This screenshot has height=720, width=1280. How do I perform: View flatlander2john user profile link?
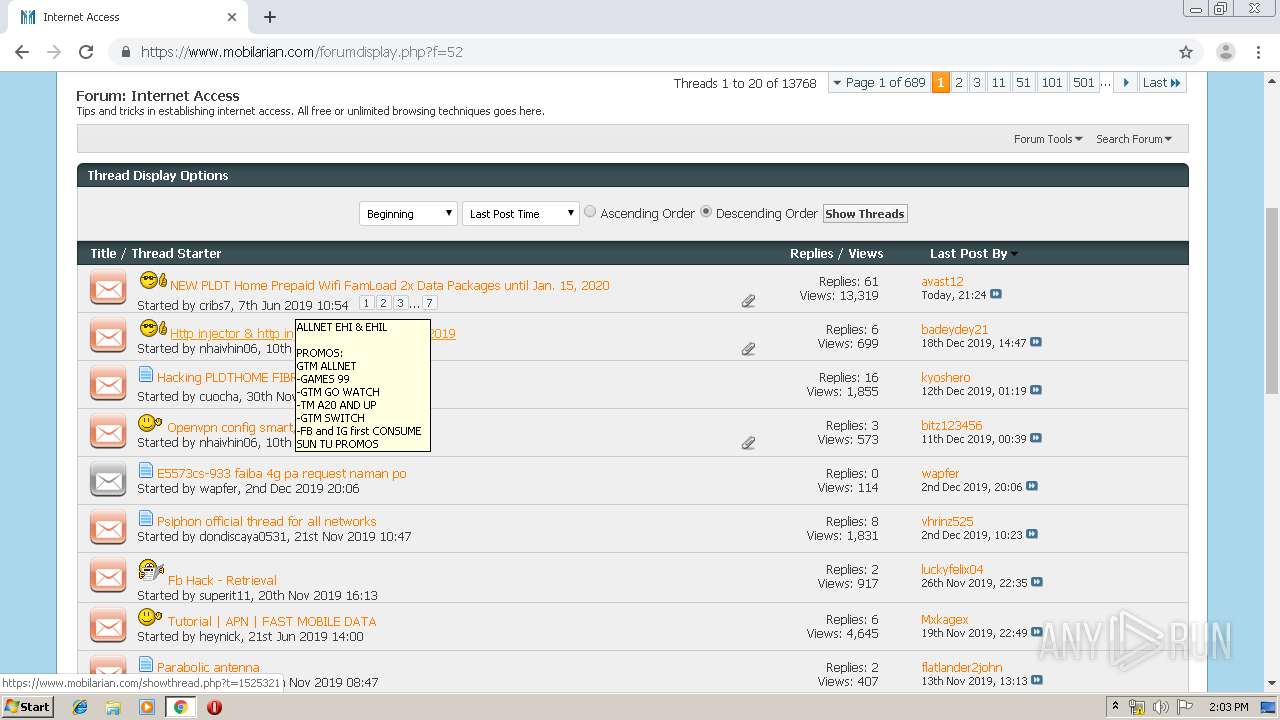point(961,667)
